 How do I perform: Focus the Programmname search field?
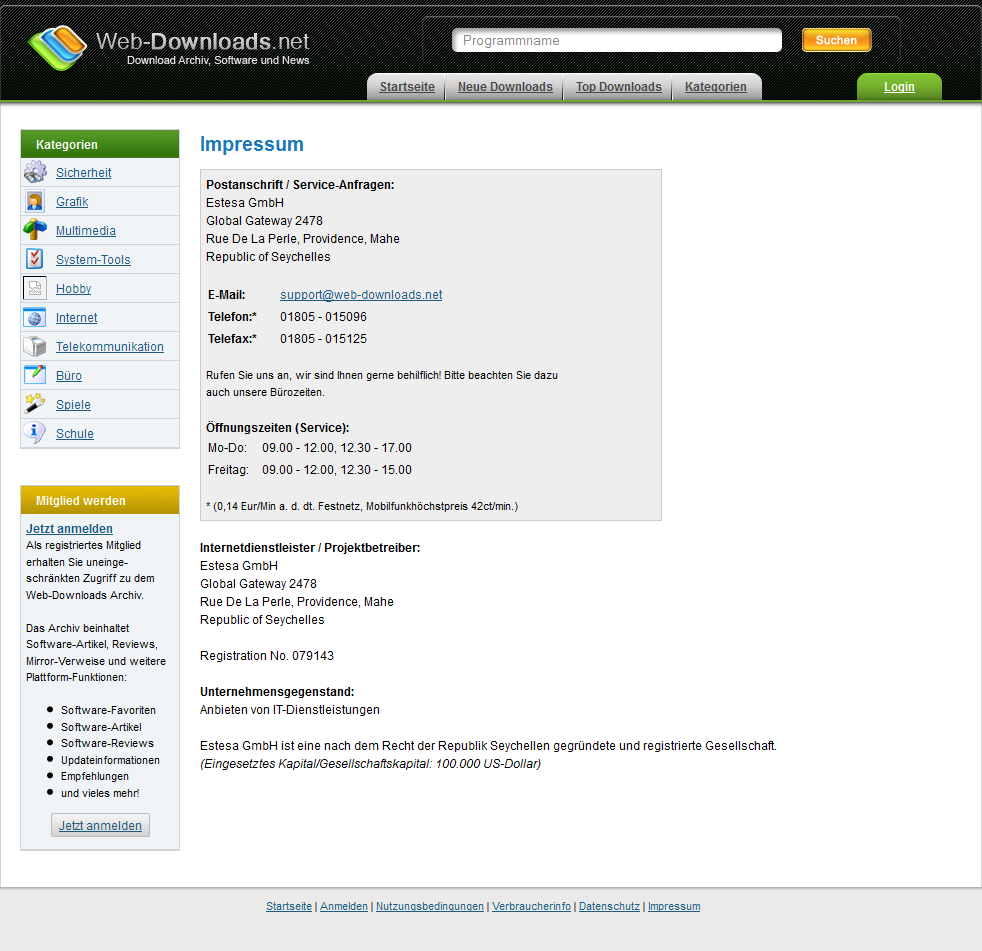tap(617, 40)
